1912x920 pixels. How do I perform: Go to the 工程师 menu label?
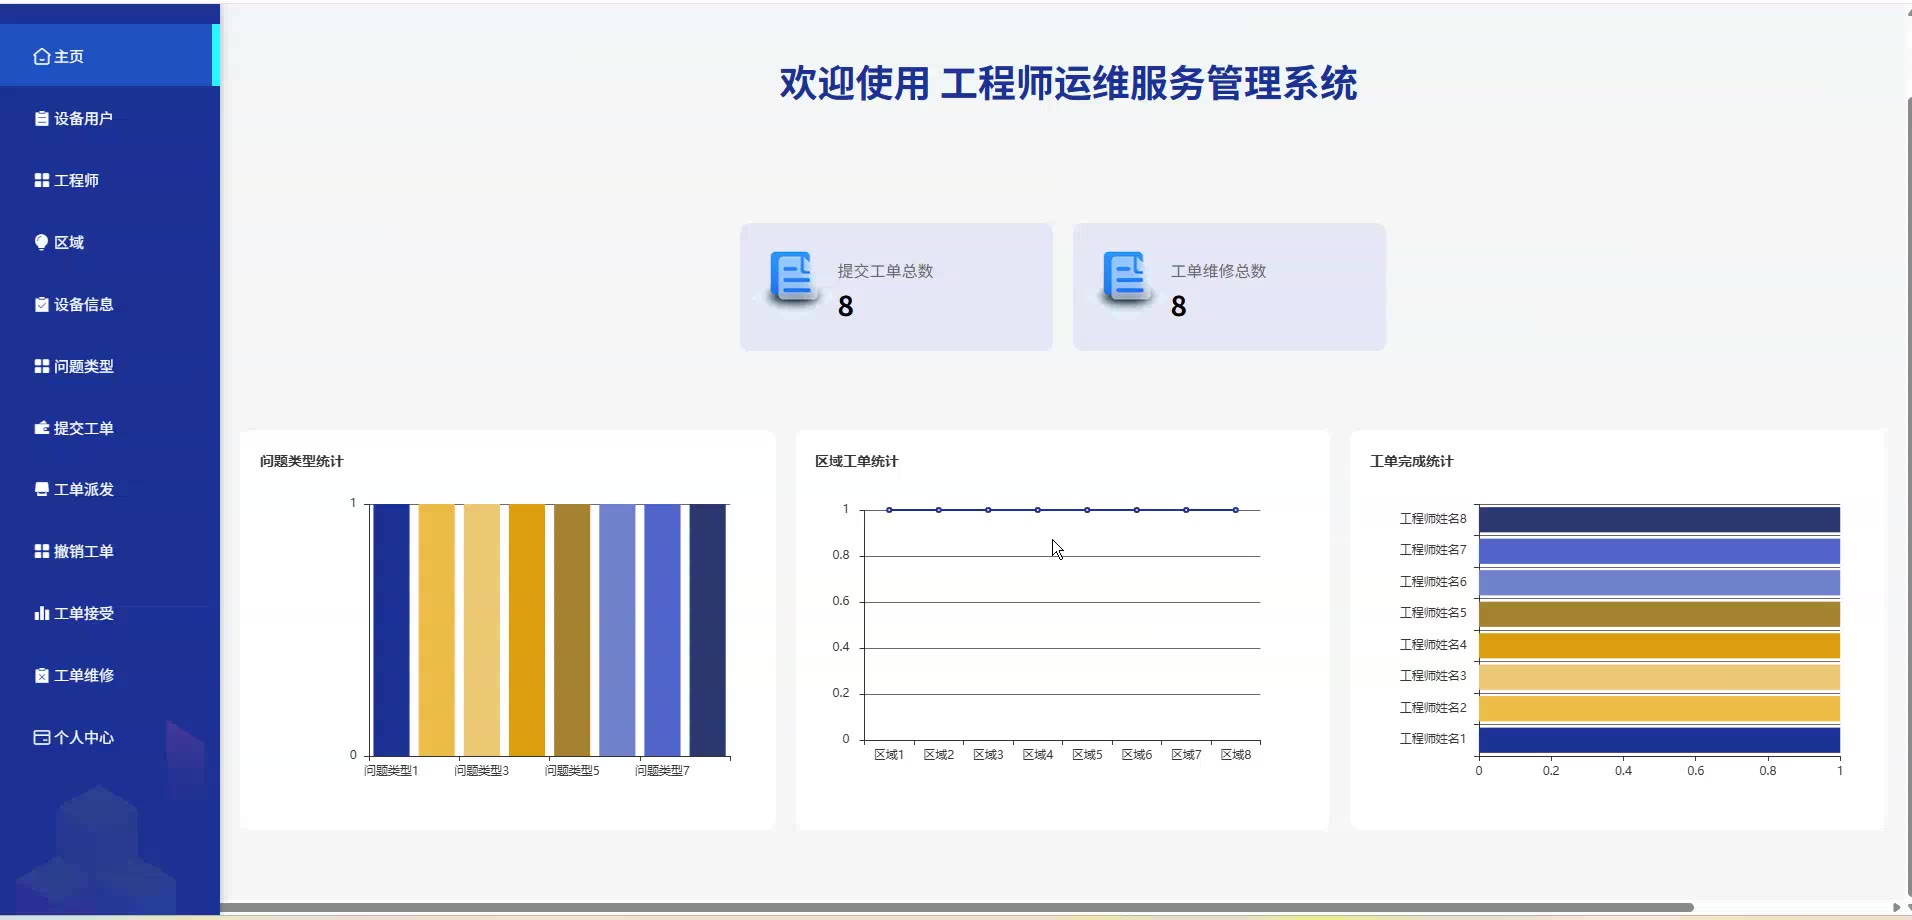point(76,181)
